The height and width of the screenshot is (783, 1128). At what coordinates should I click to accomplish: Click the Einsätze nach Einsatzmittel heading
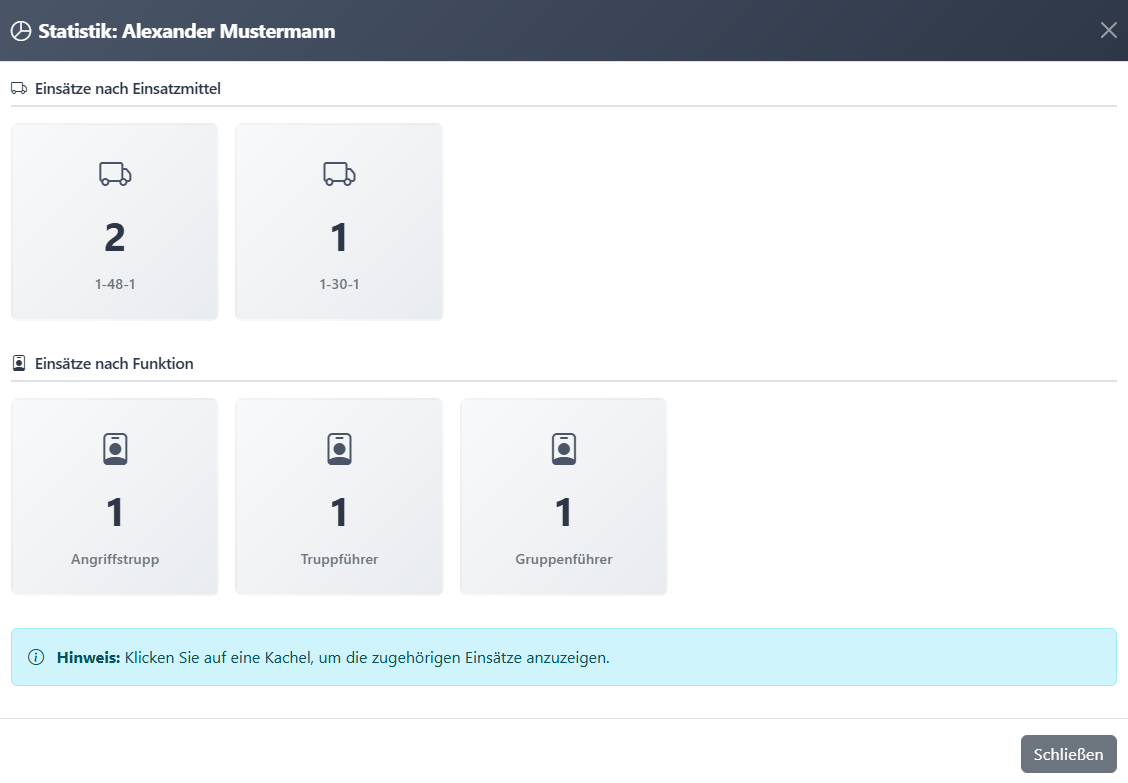pos(127,89)
